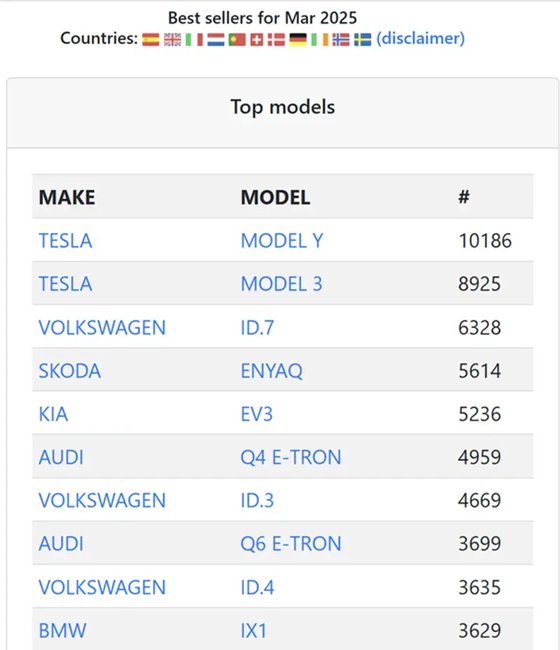Open the MODEL Y link
The height and width of the screenshot is (650, 560).
[x=282, y=241]
